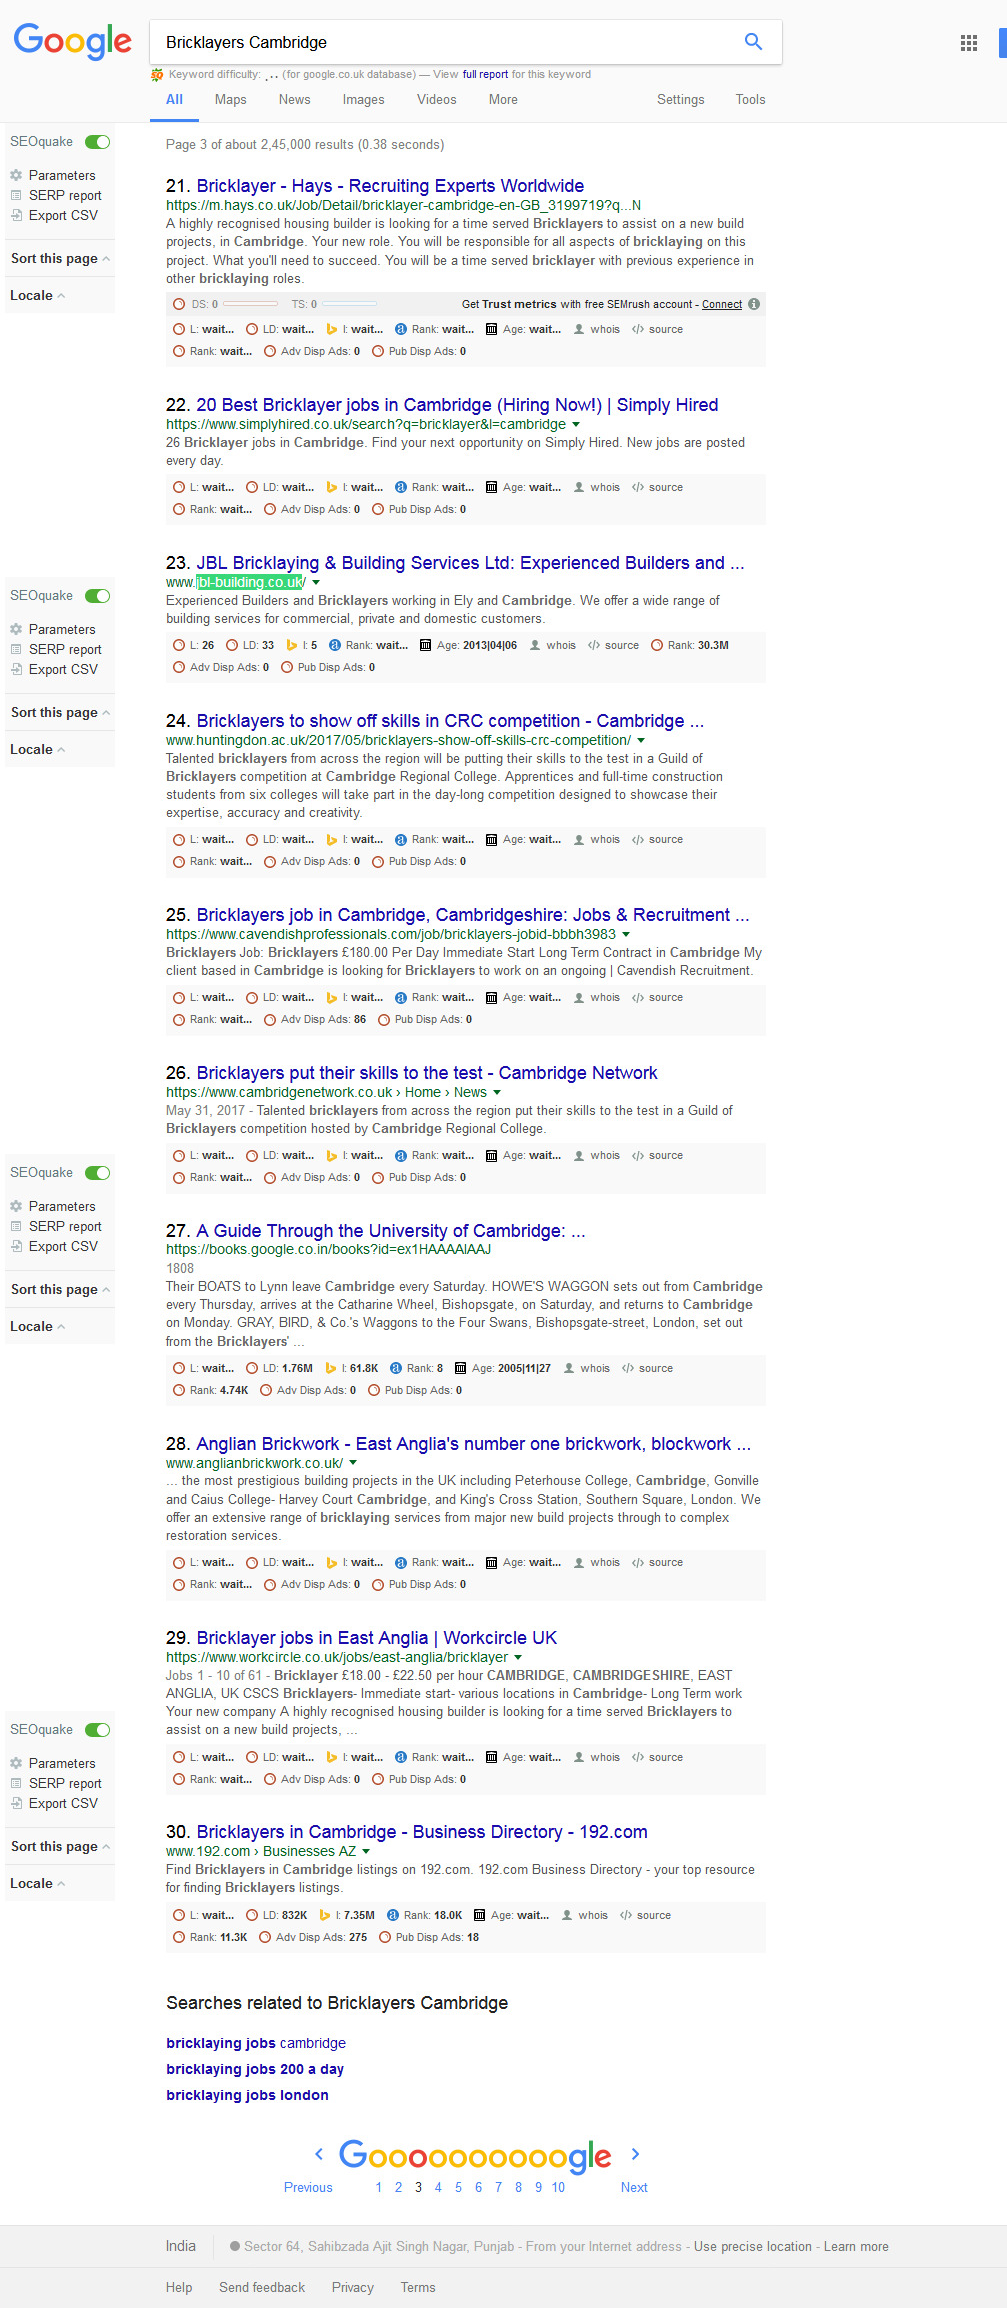Click 'bricklaying jobs 200 a day' related search
Viewport: 1007px width, 2308px height.
tap(255, 2069)
